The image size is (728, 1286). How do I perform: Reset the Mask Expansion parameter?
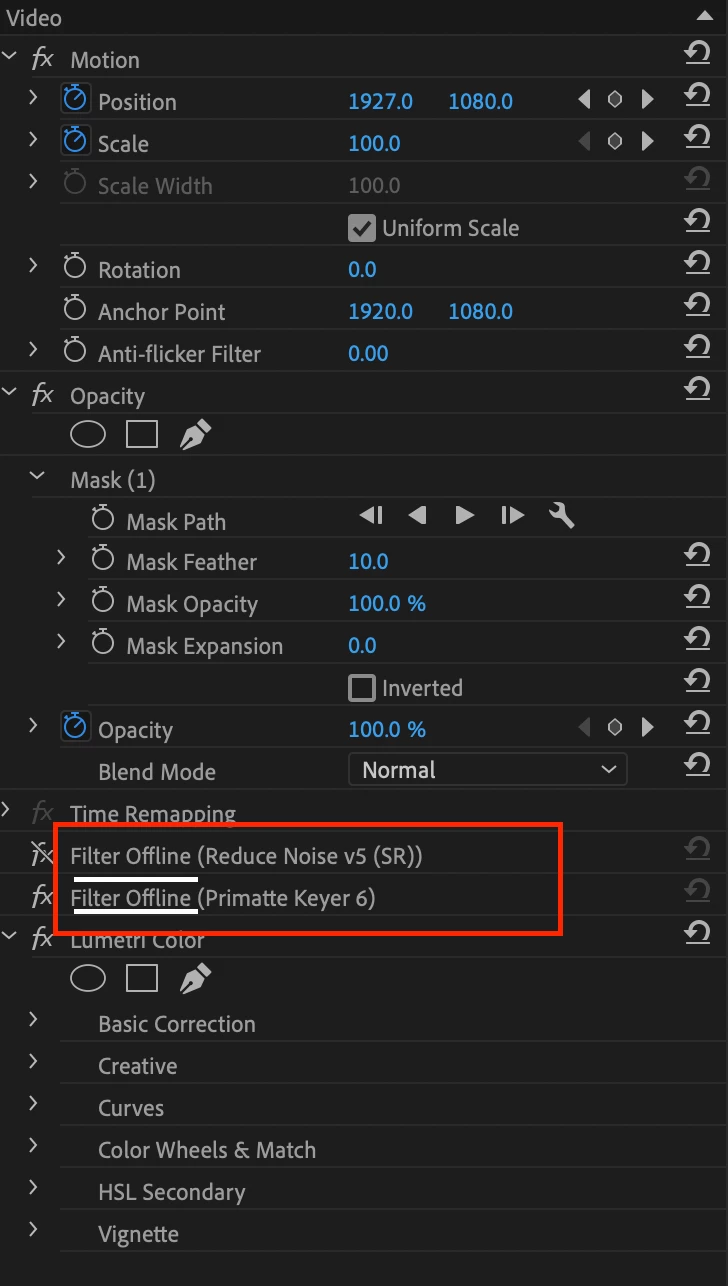click(697, 639)
